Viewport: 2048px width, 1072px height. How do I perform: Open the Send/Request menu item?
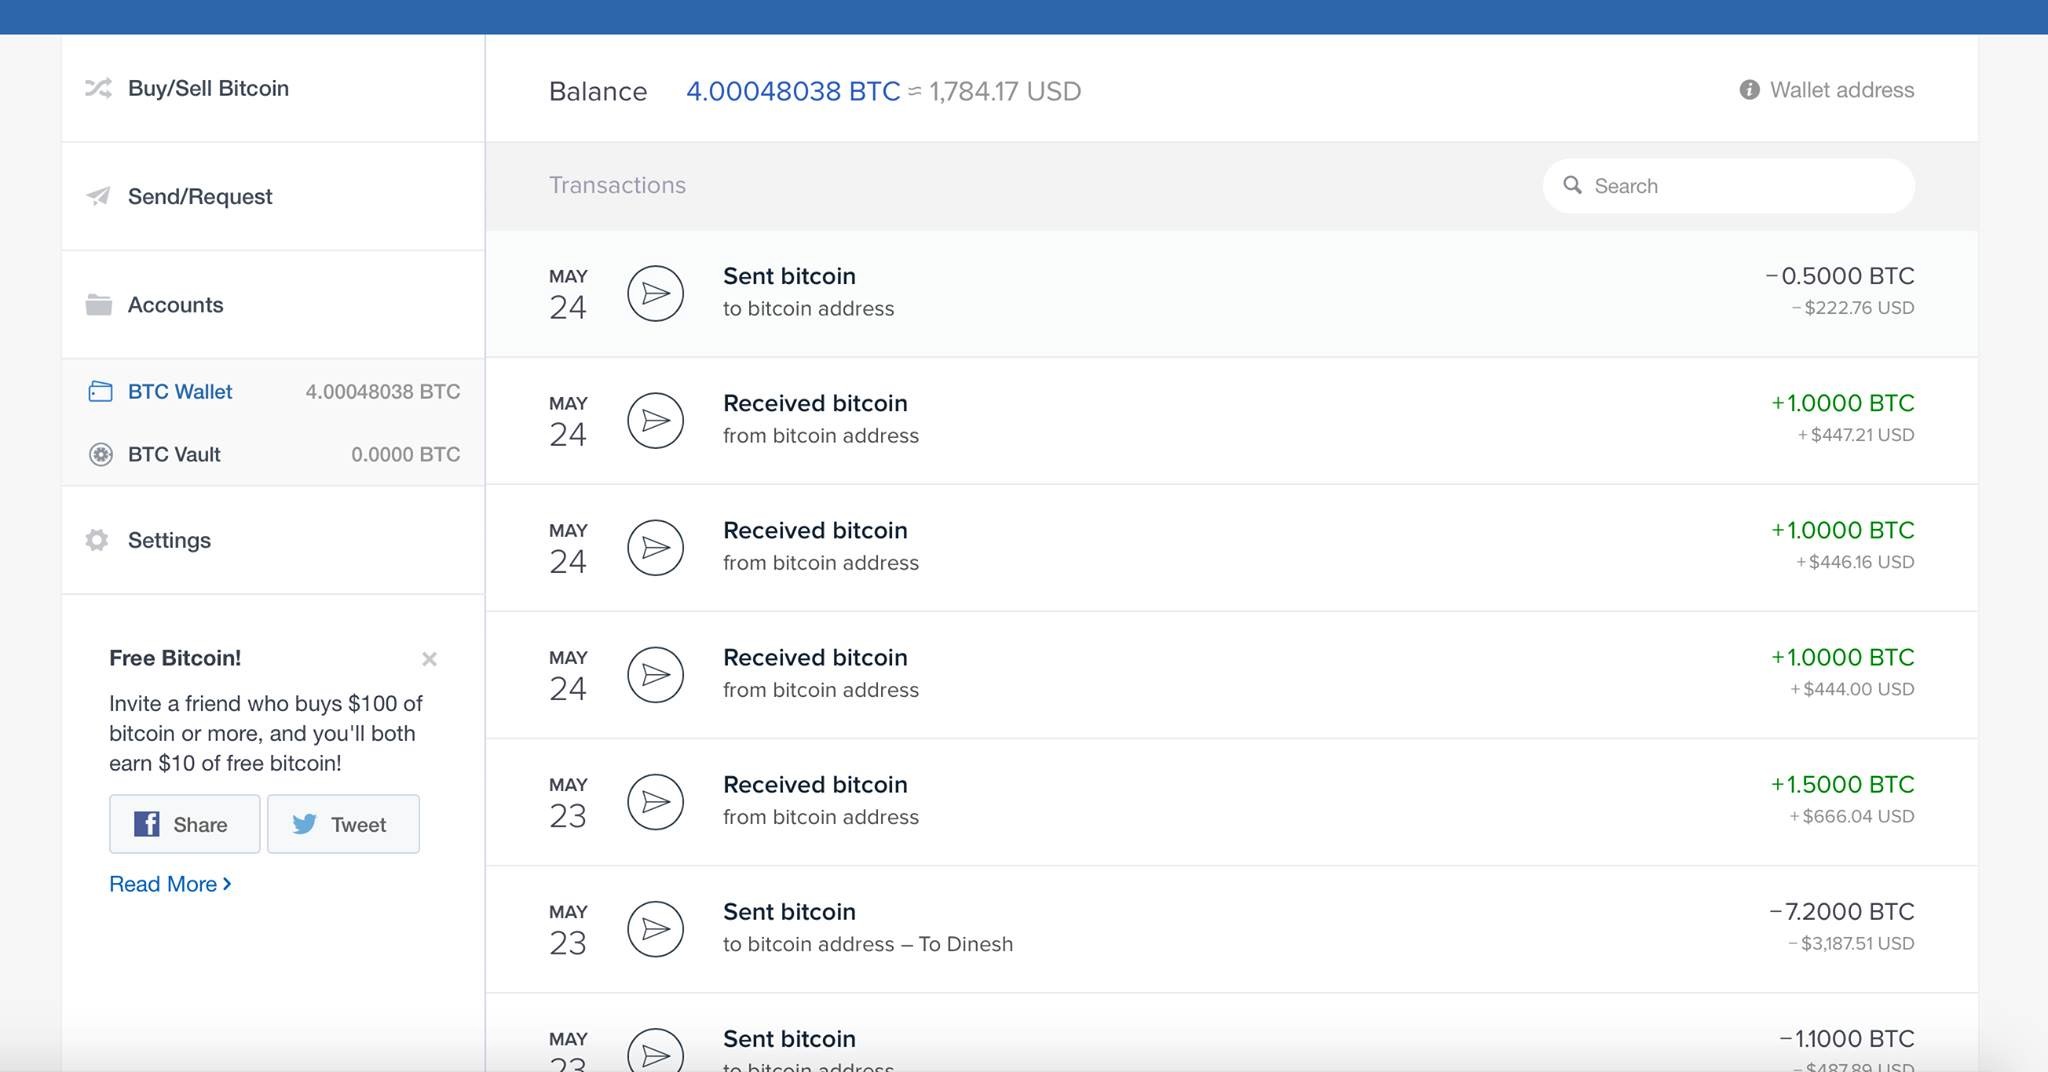(200, 196)
